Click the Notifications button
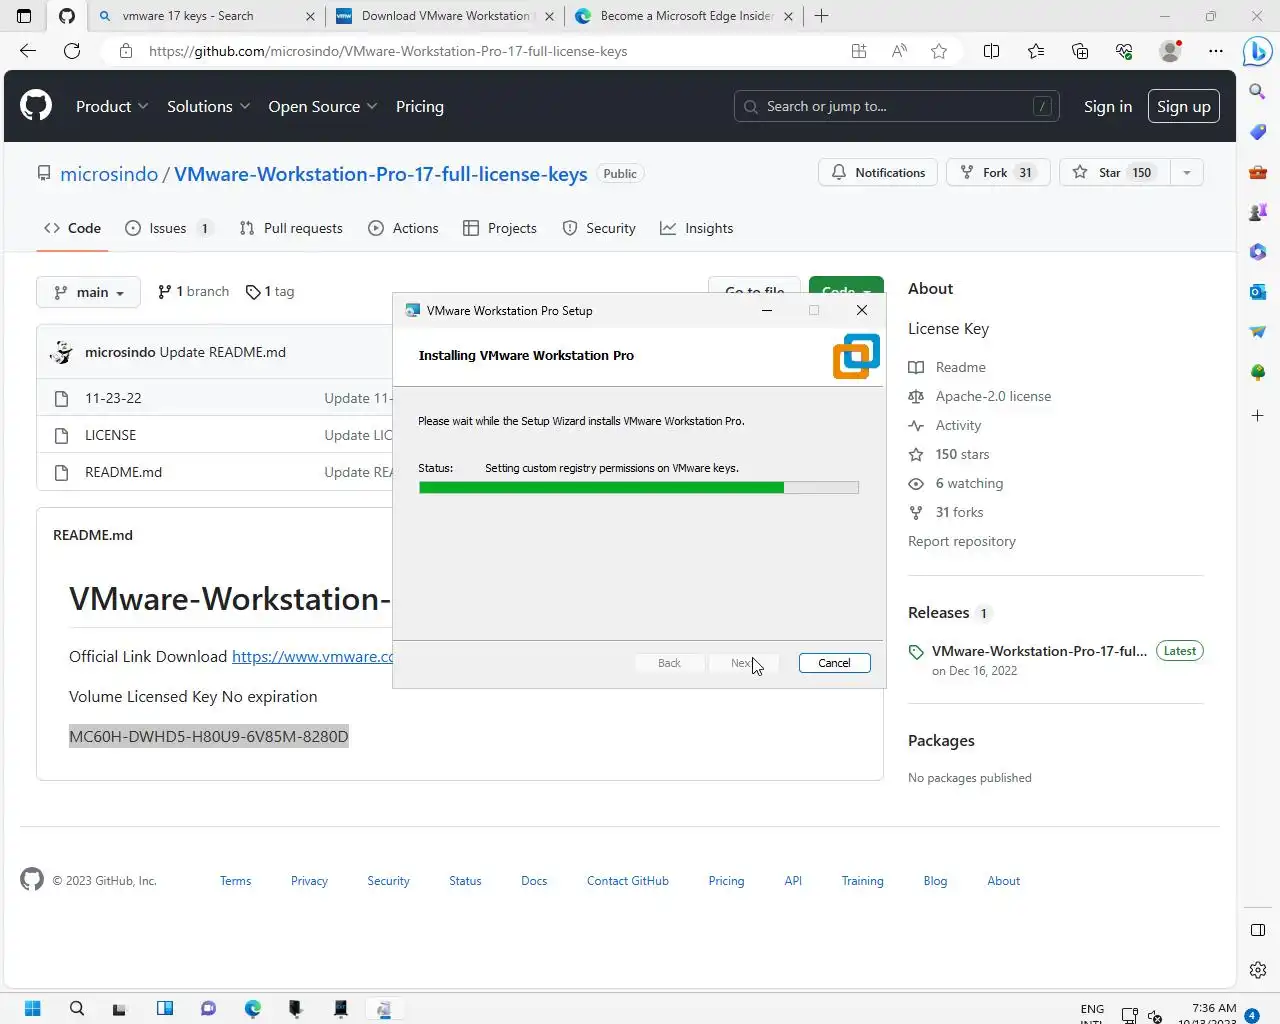This screenshot has width=1280, height=1024. (x=878, y=173)
